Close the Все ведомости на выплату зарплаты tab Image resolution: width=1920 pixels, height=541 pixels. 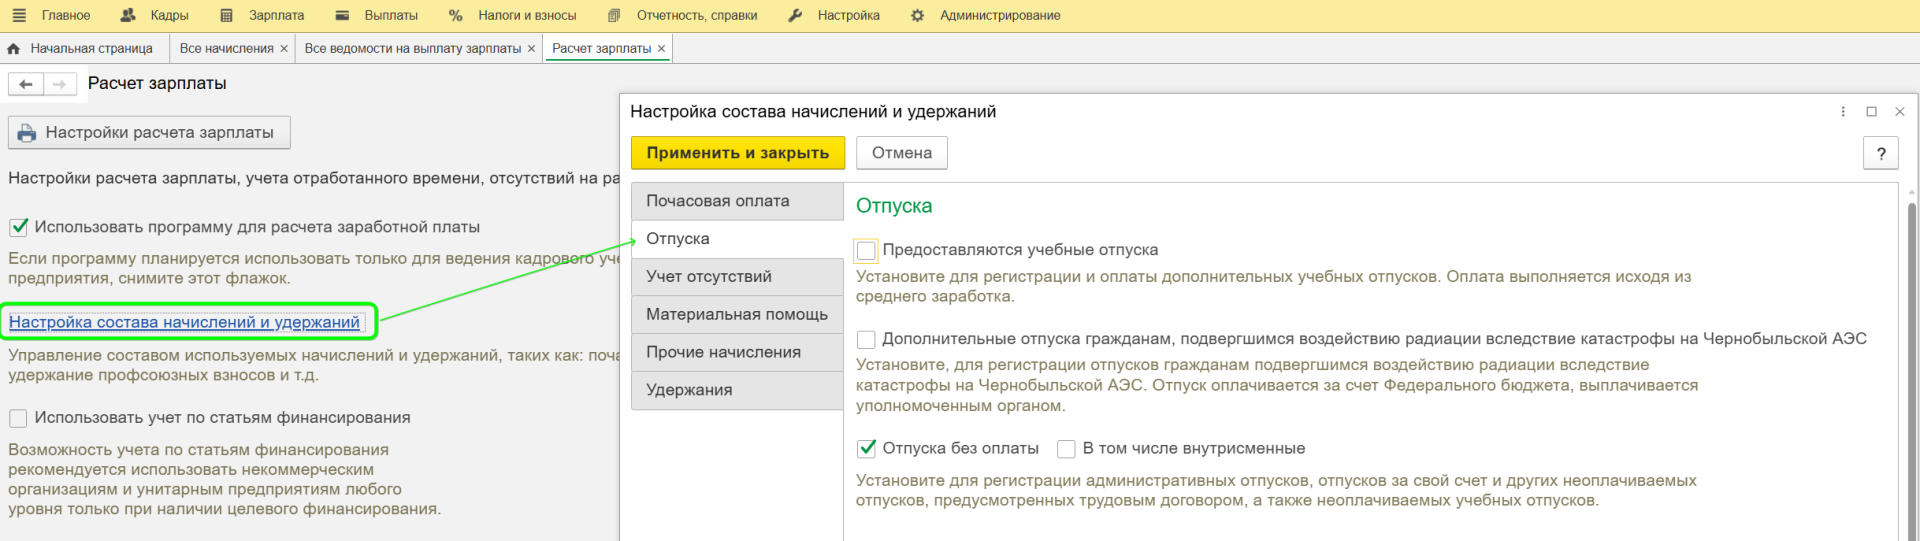point(531,49)
